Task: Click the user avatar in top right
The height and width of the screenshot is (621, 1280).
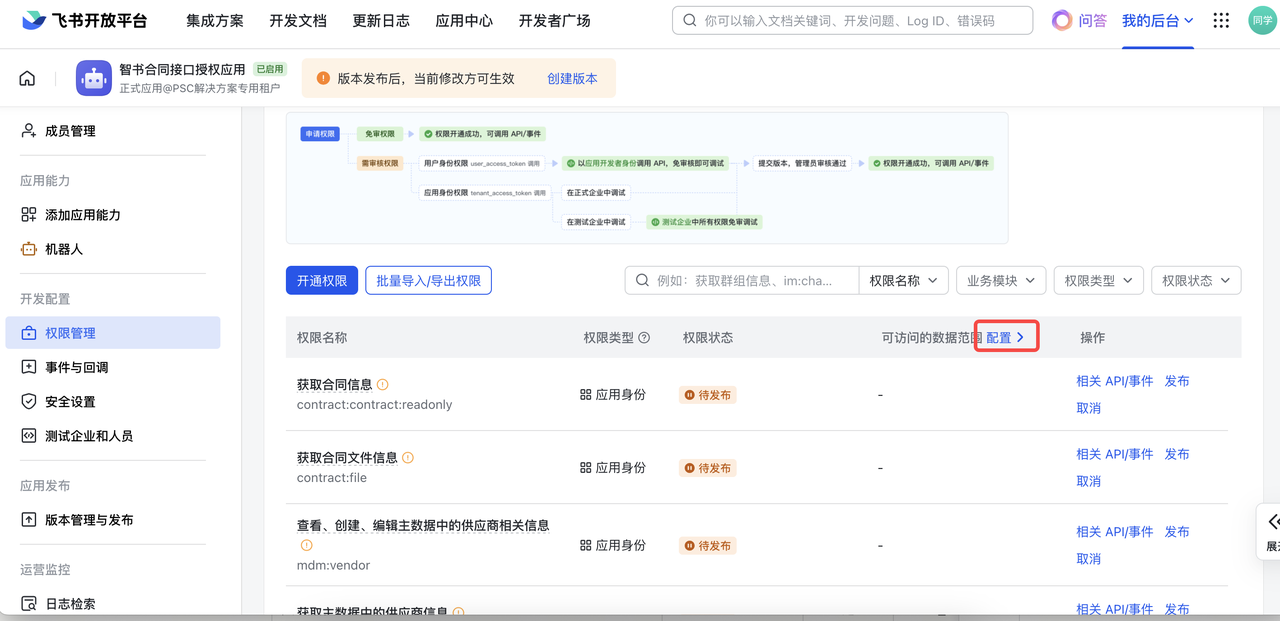Action: 1262,20
